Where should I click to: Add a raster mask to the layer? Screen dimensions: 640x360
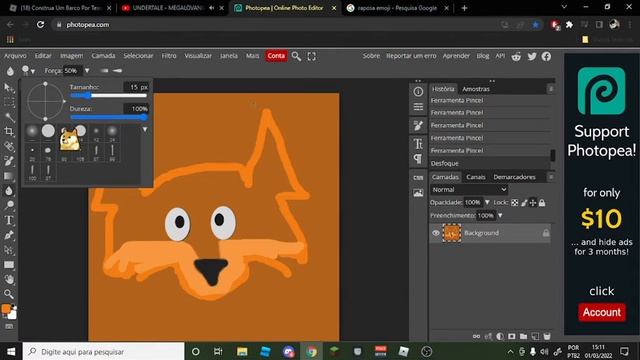point(511,336)
